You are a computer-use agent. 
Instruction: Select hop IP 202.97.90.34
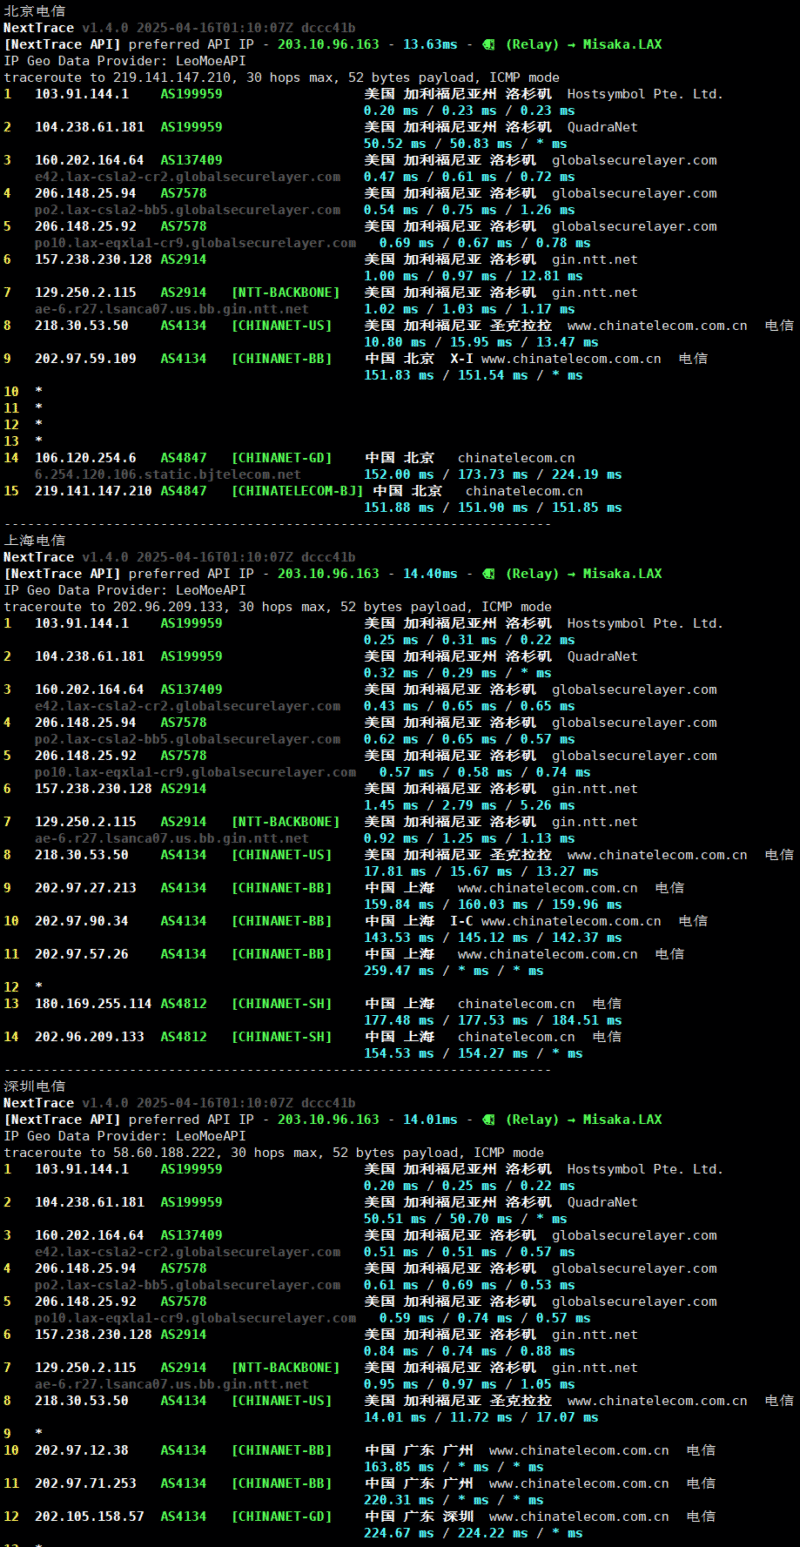coord(81,921)
